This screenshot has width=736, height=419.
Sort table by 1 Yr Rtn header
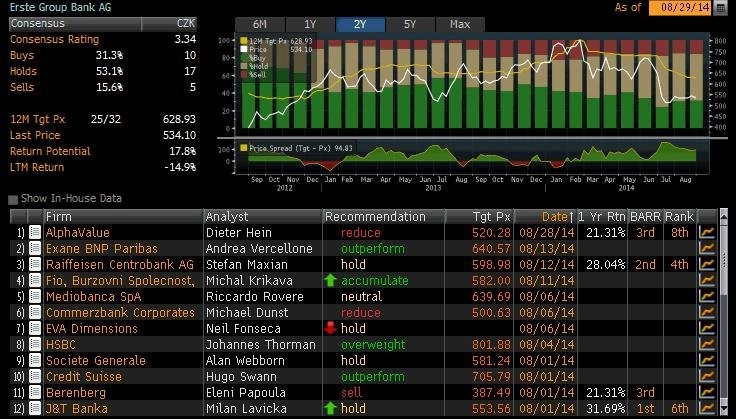(602, 216)
